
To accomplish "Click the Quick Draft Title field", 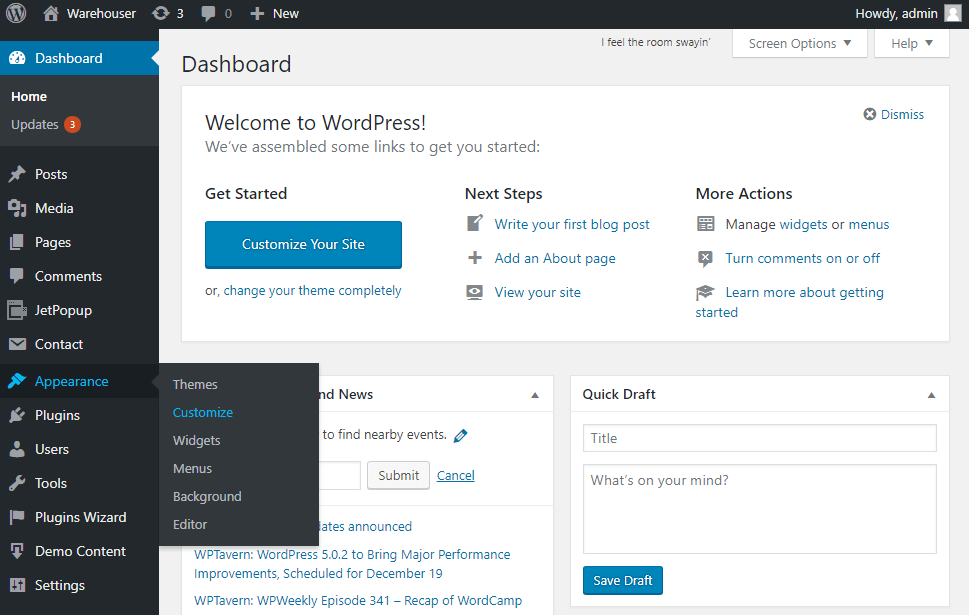I will pyautogui.click(x=760, y=438).
